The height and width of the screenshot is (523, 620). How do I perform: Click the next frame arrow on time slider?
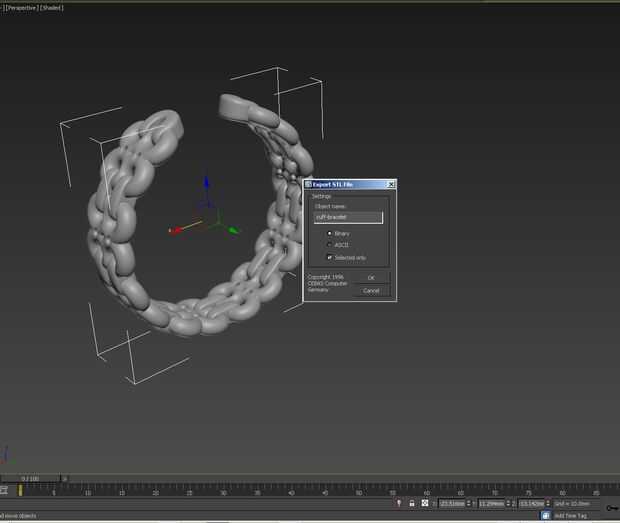point(65,479)
